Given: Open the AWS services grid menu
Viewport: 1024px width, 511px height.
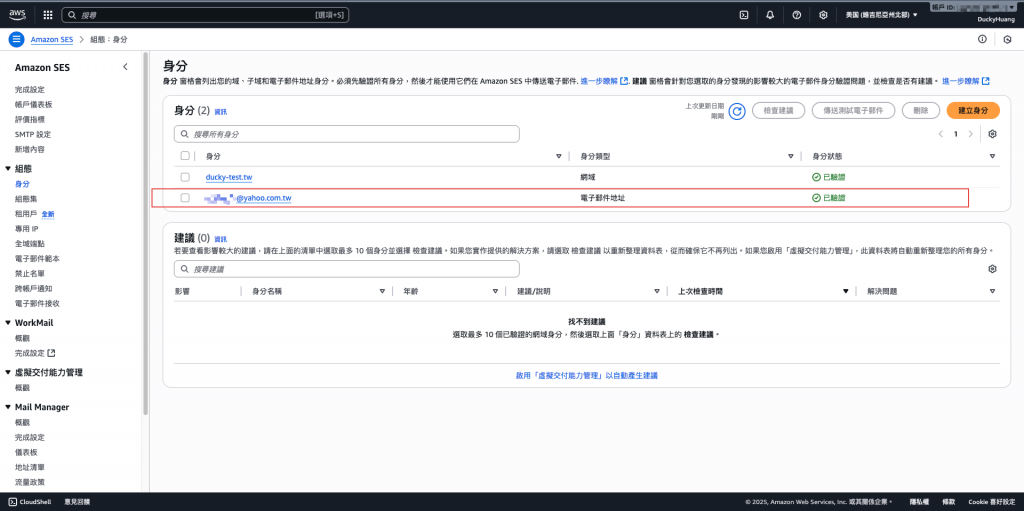Looking at the screenshot, I should click(48, 14).
